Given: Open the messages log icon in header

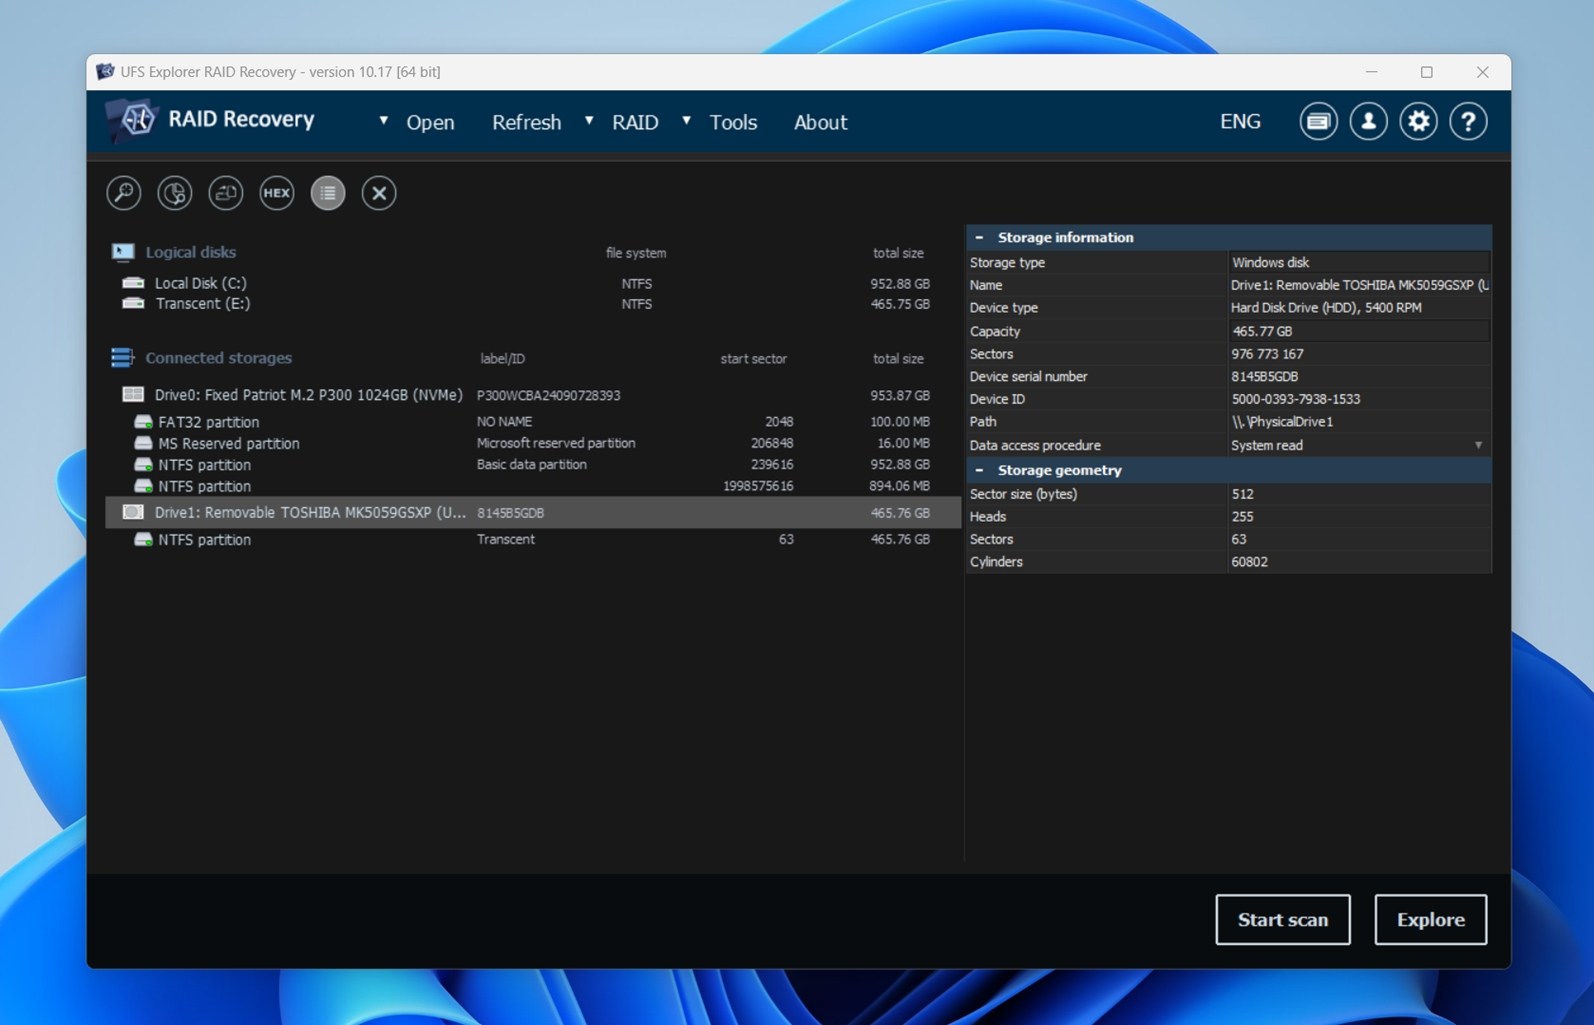Looking at the screenshot, I should point(1318,122).
